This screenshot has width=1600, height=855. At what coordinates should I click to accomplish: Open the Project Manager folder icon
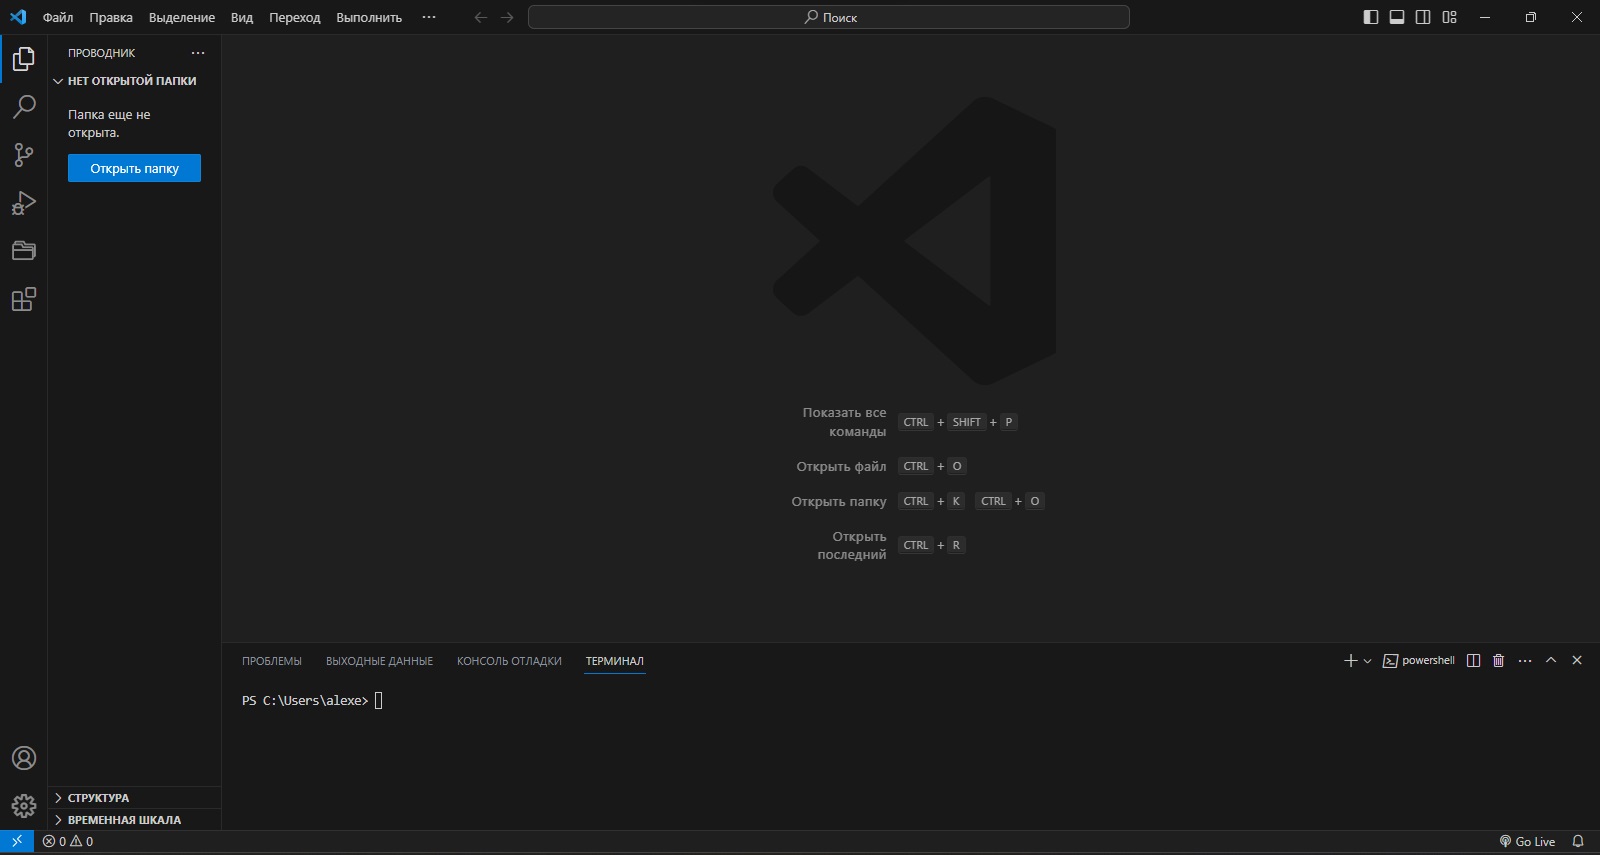24,251
